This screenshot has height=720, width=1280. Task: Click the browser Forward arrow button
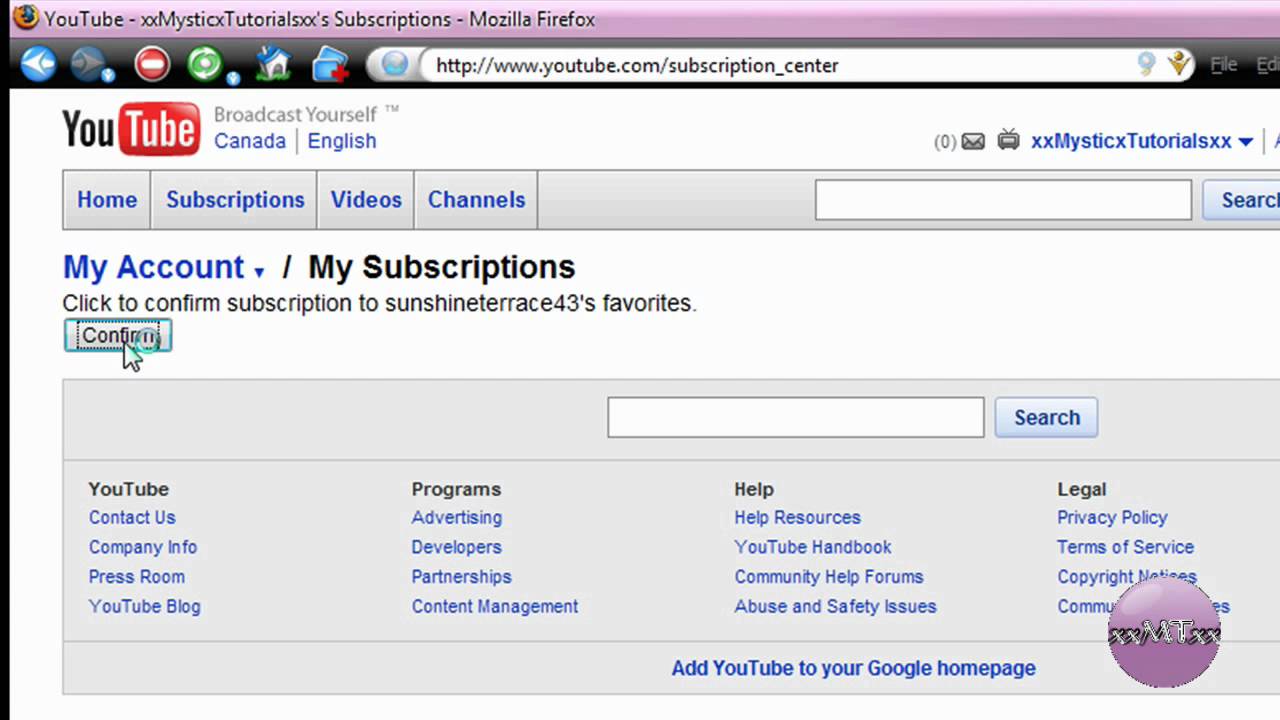click(x=91, y=65)
